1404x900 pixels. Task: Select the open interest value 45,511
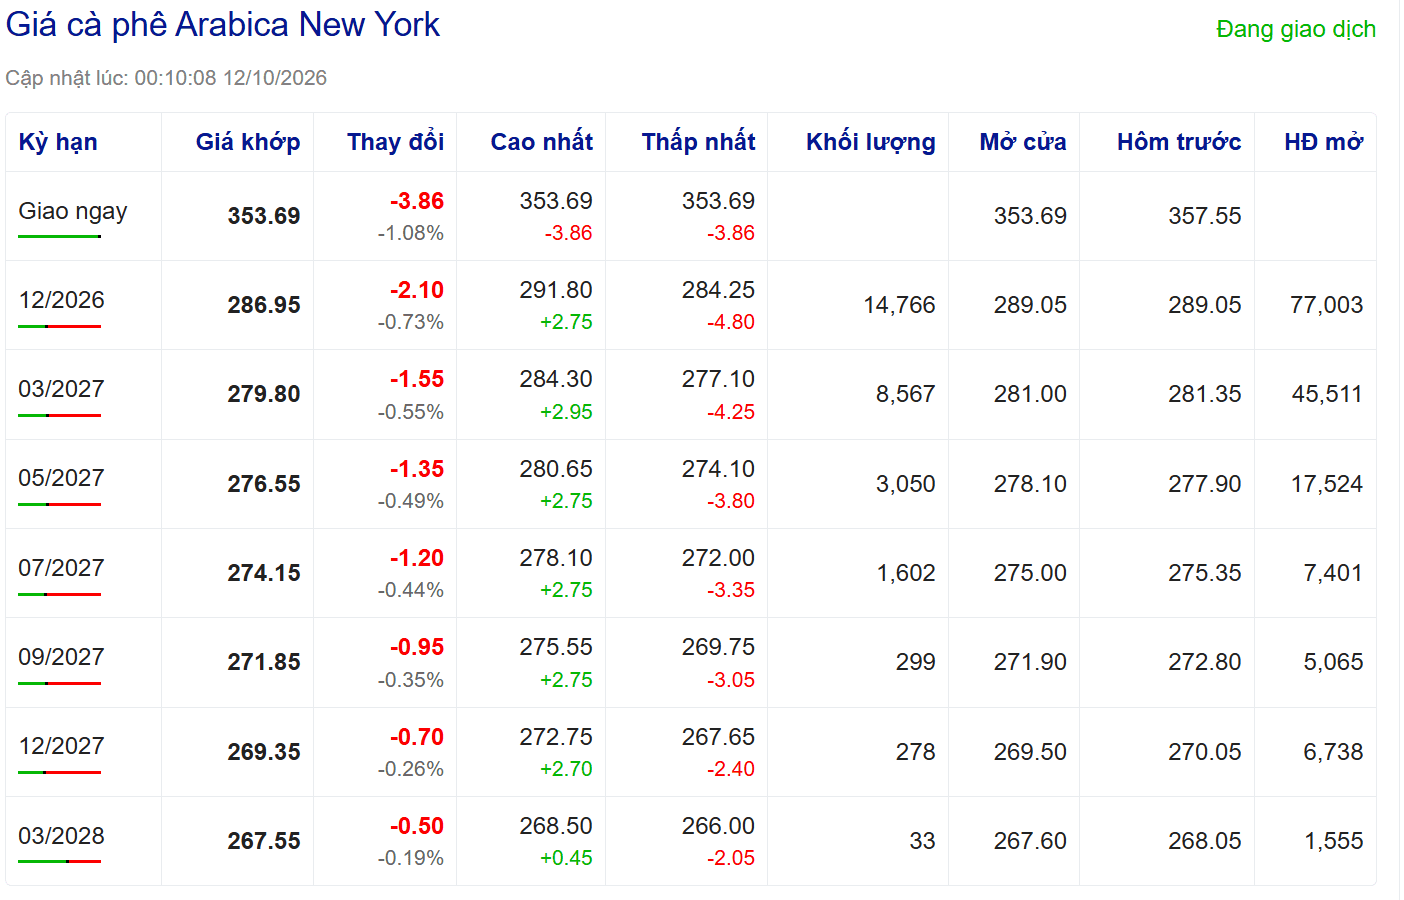[x=1327, y=394]
